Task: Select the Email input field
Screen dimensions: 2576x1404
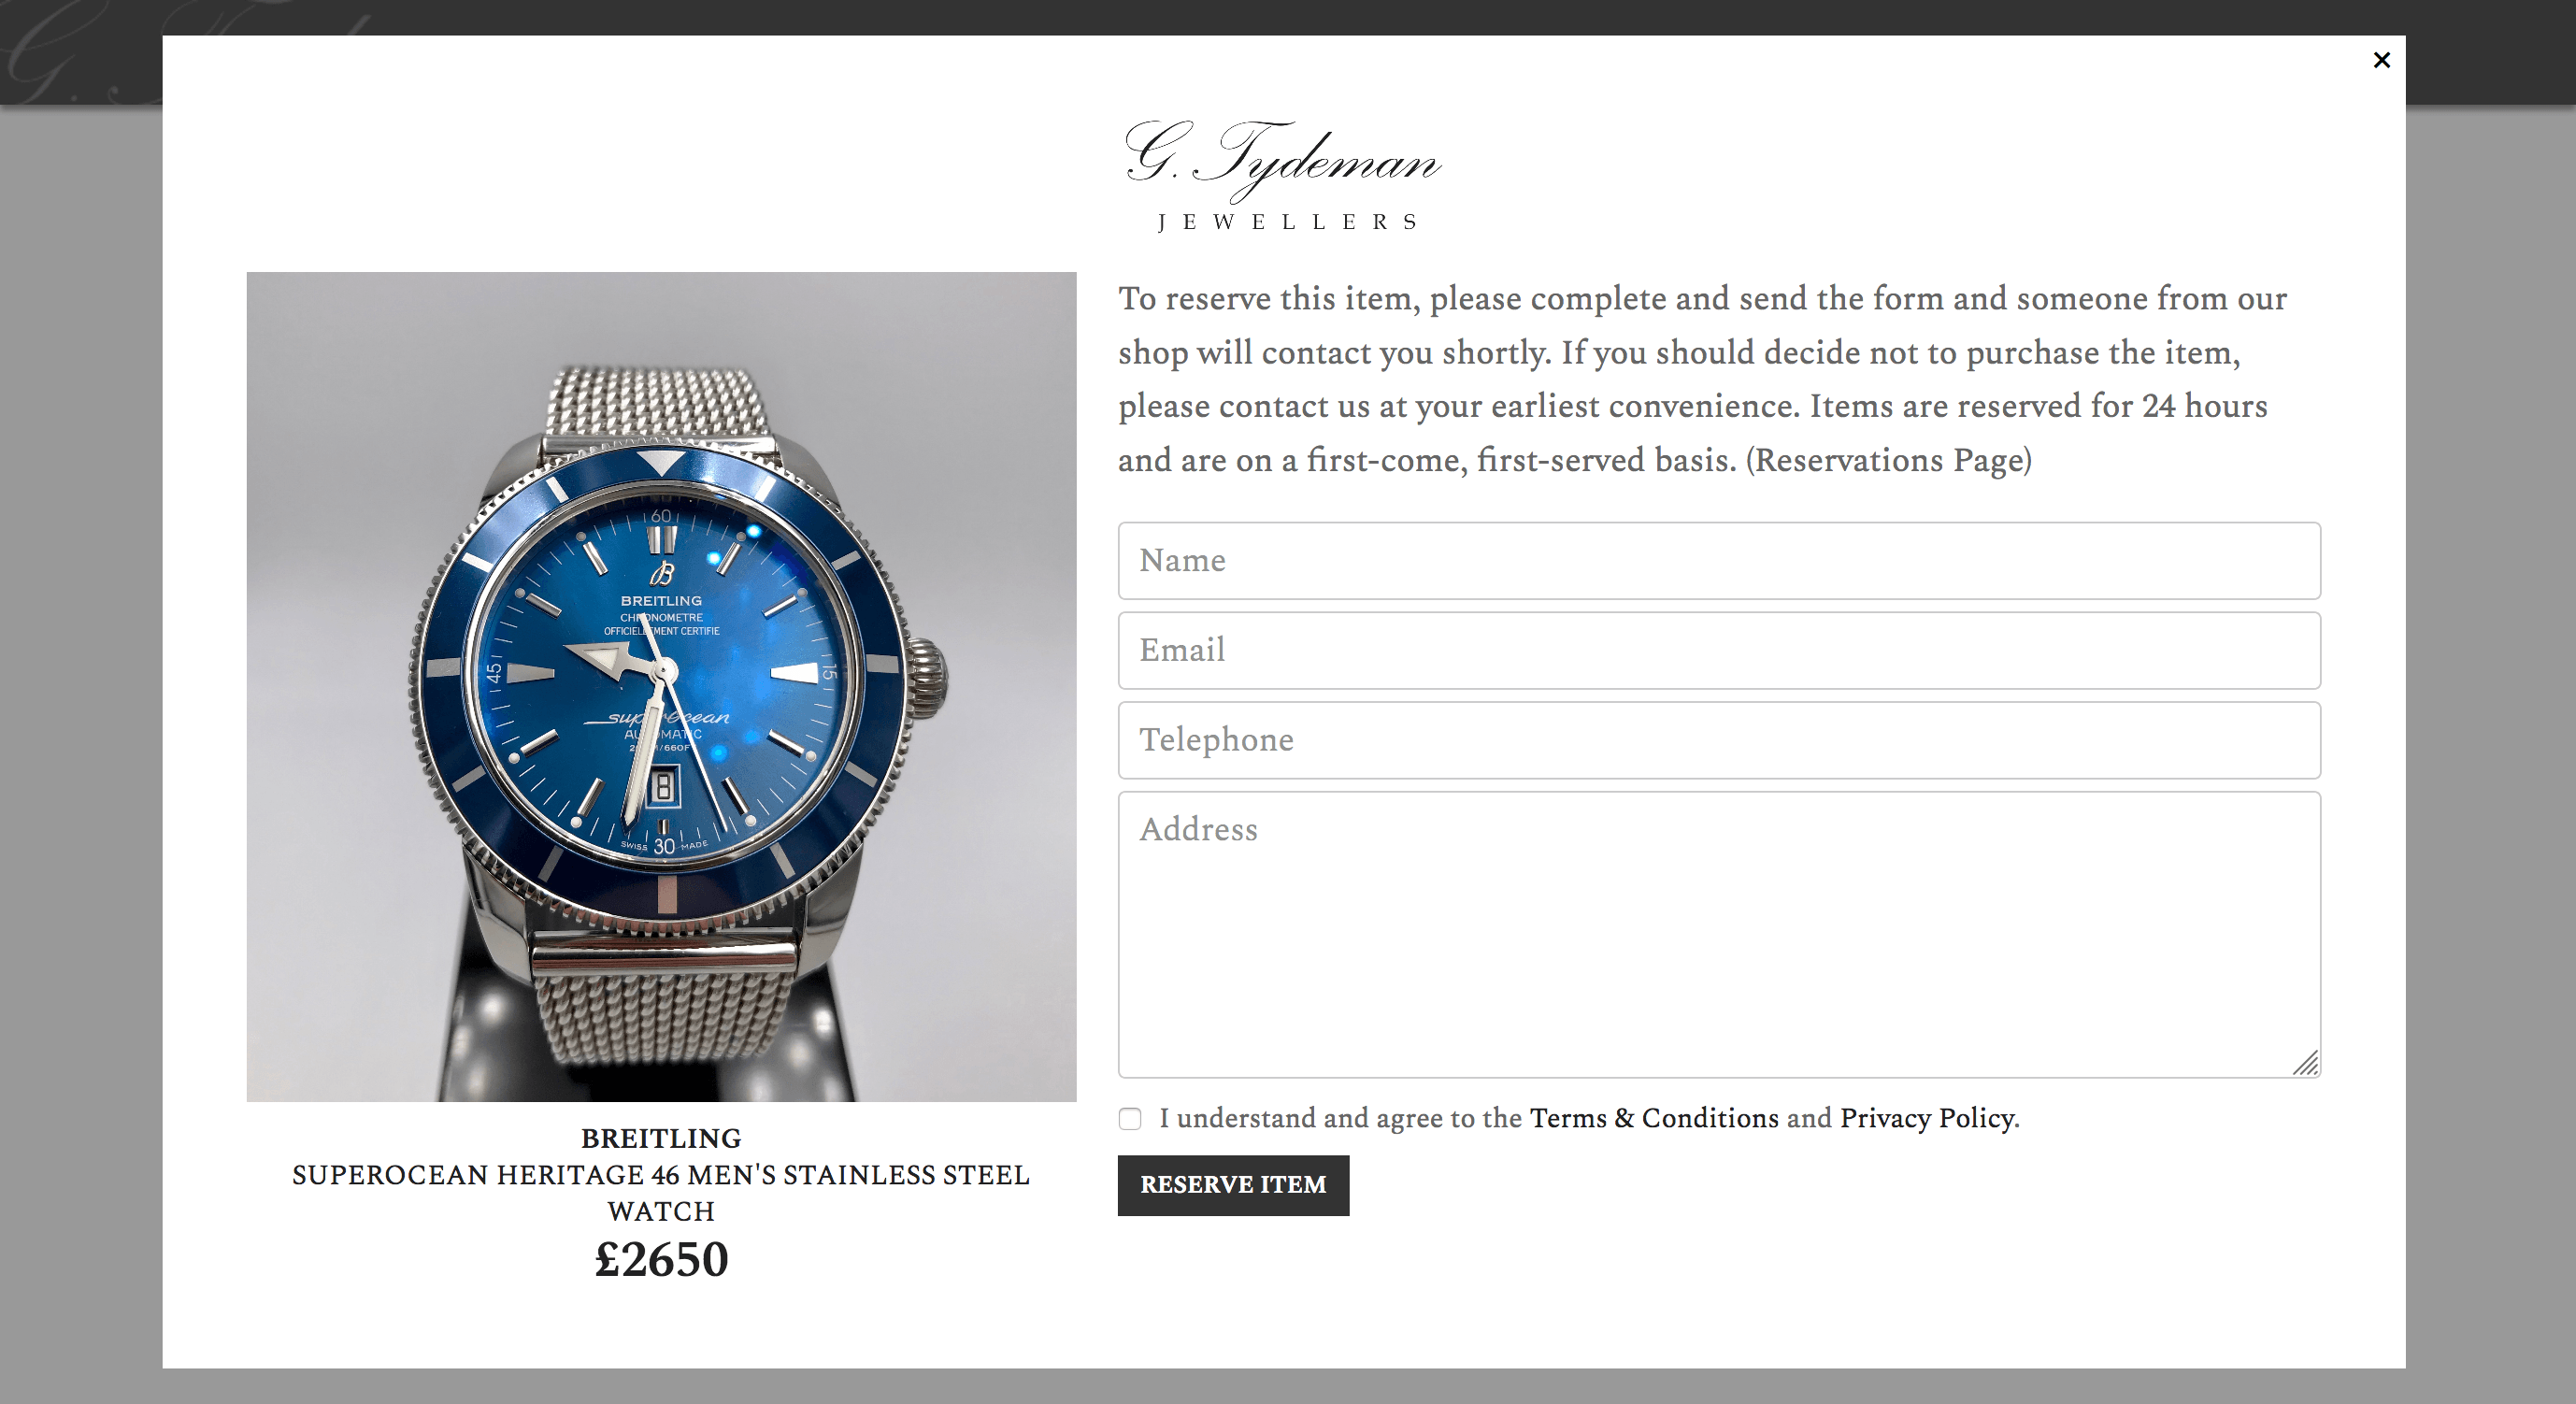Action: coord(1719,651)
